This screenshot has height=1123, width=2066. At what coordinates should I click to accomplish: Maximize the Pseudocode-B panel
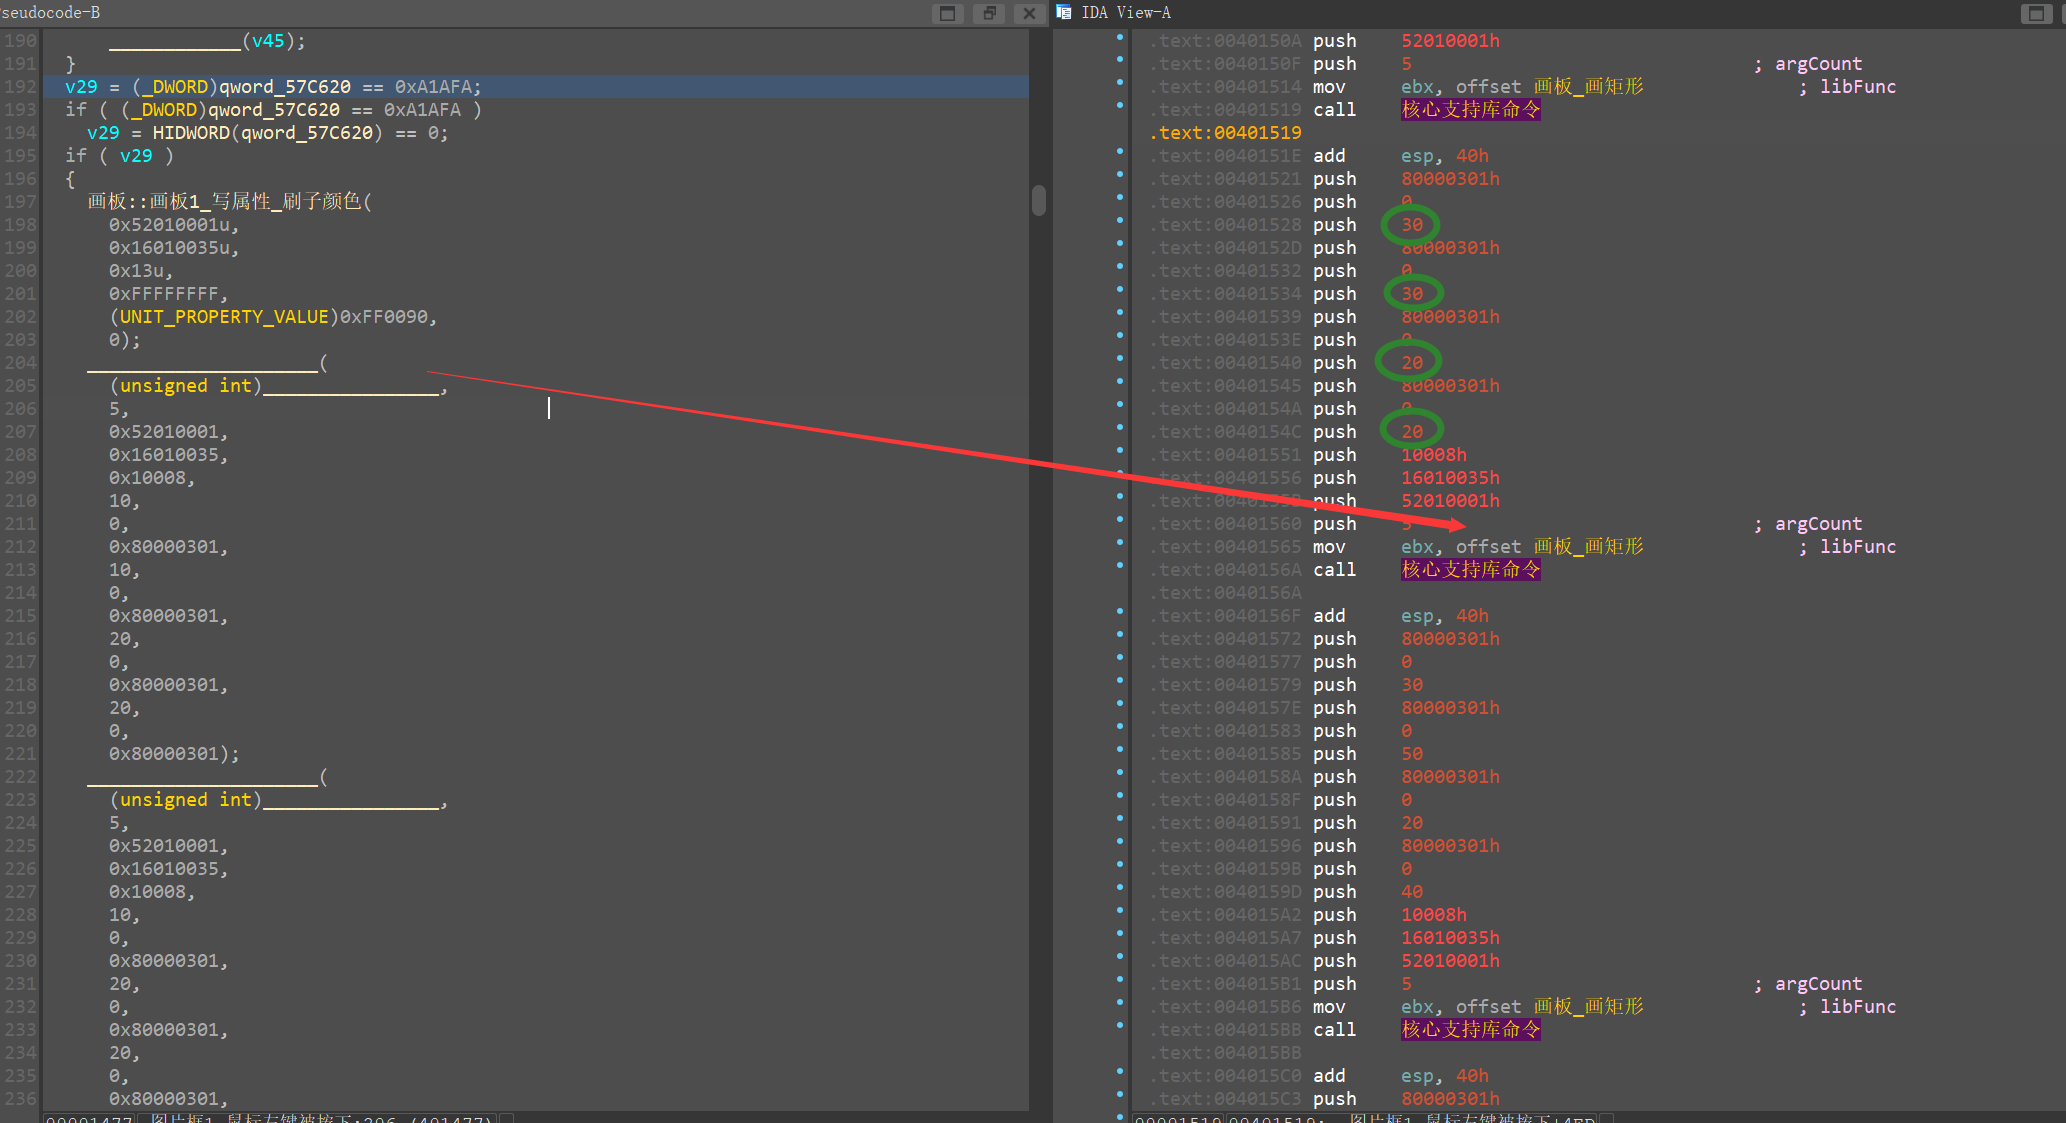pos(947,13)
